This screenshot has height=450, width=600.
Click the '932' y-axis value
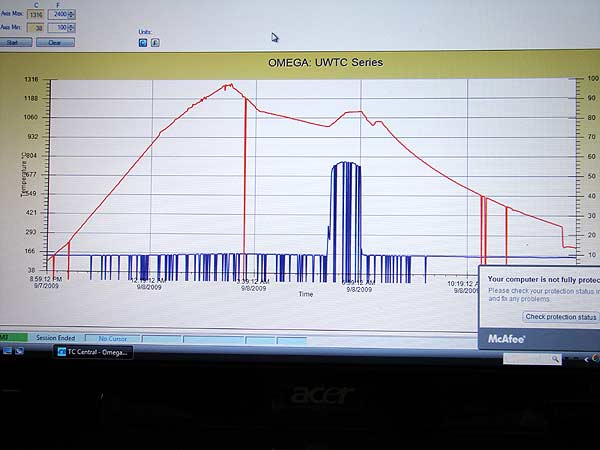coord(33,137)
